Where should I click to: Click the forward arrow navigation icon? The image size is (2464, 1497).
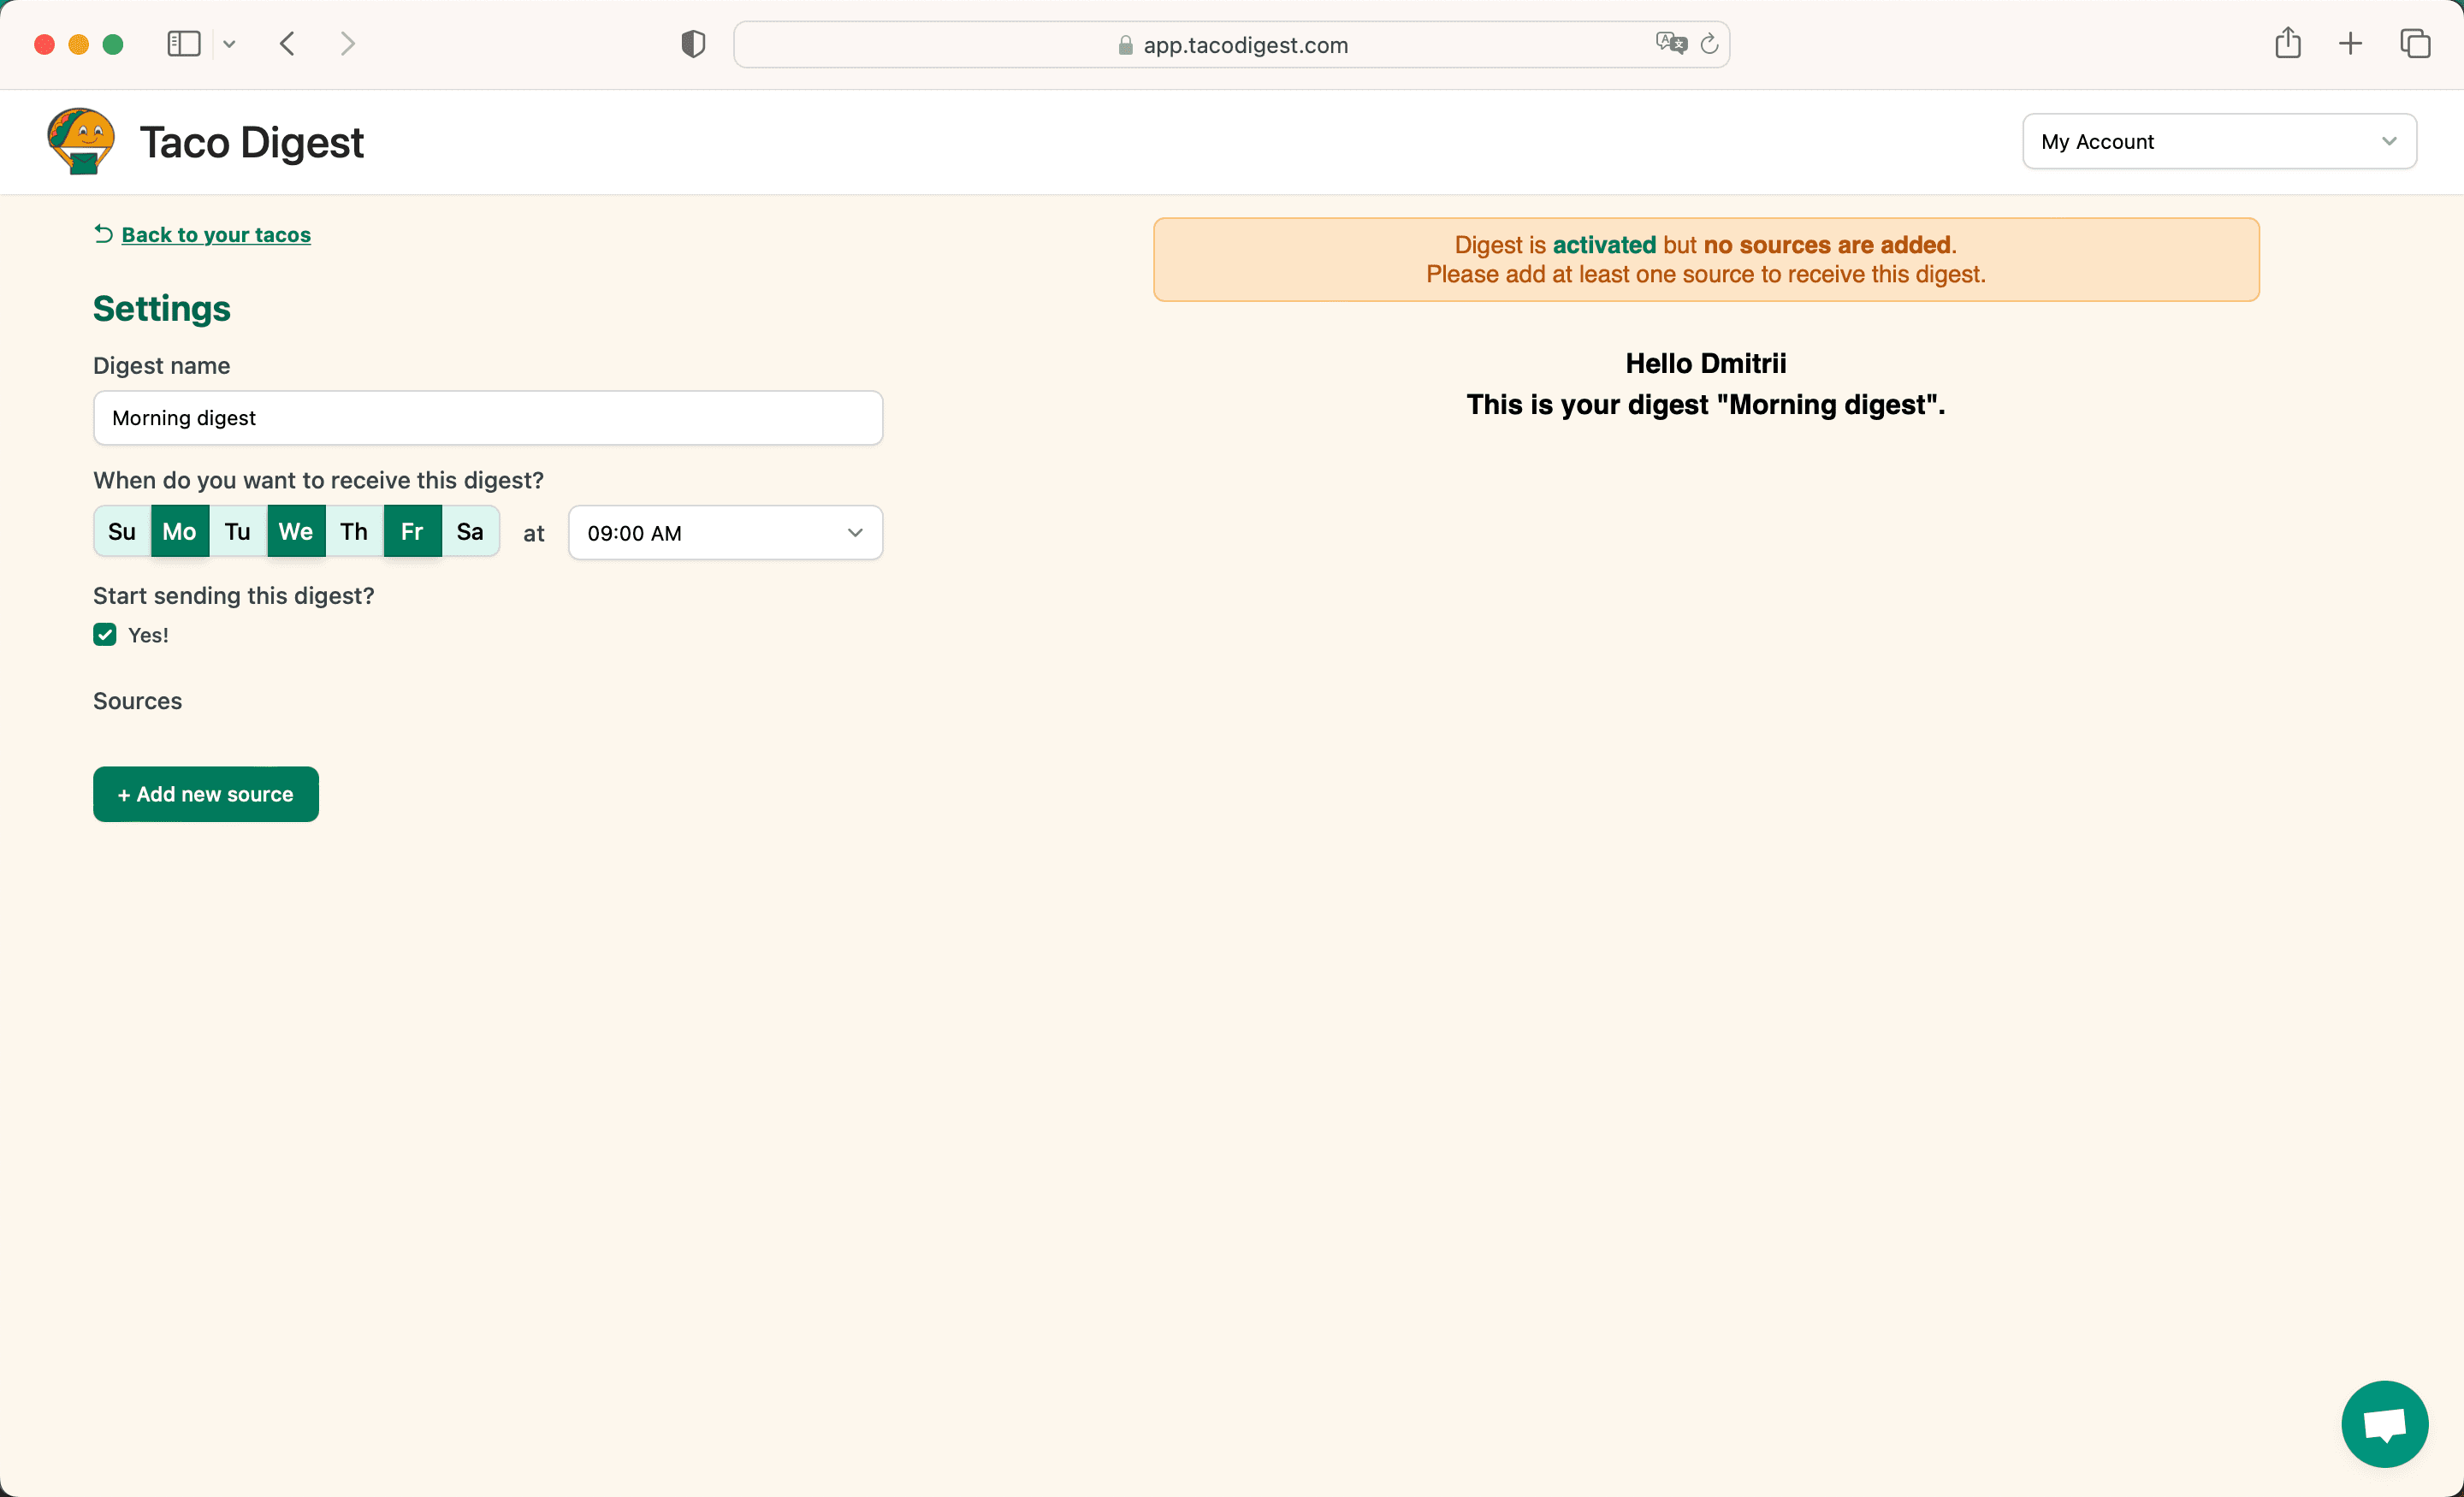coord(348,42)
